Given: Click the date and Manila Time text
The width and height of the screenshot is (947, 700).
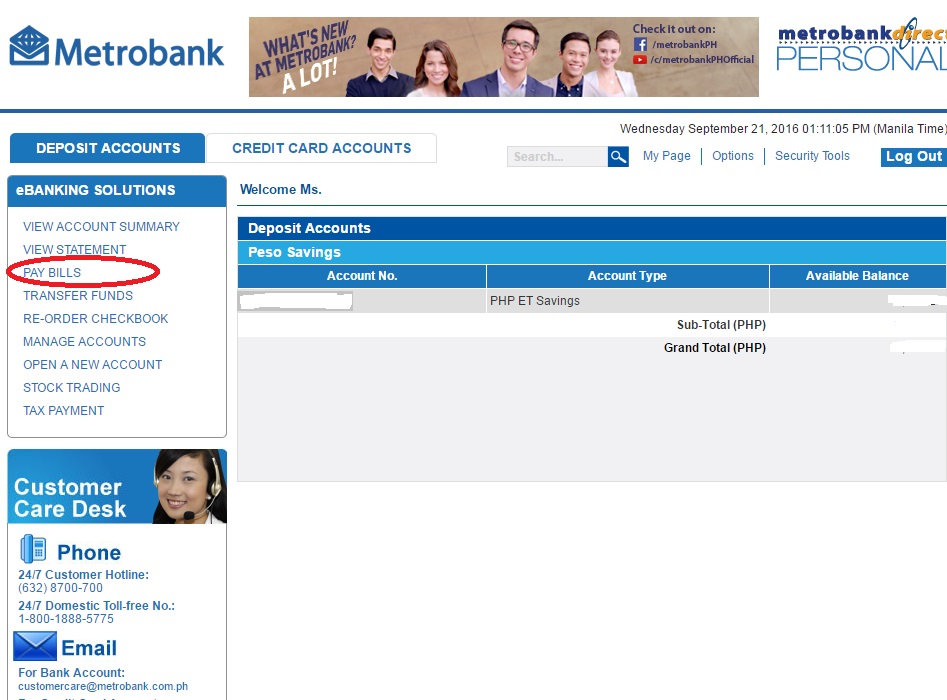Looking at the screenshot, I should click(783, 129).
